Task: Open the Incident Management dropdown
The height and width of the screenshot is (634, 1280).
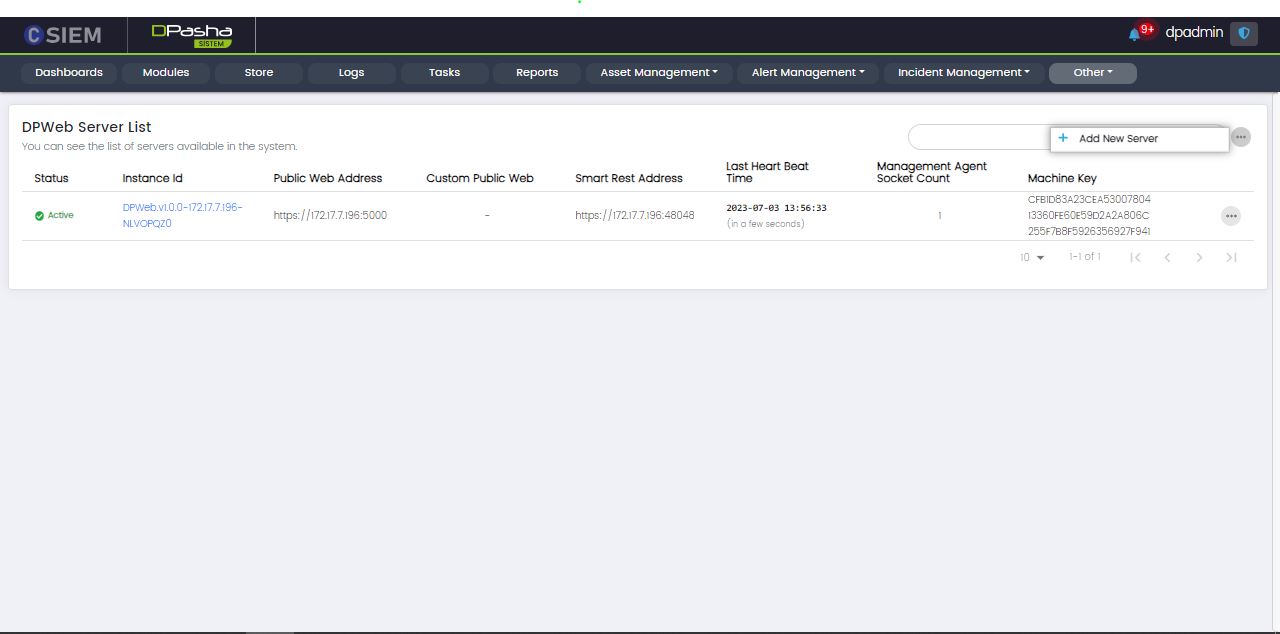Action: (963, 73)
